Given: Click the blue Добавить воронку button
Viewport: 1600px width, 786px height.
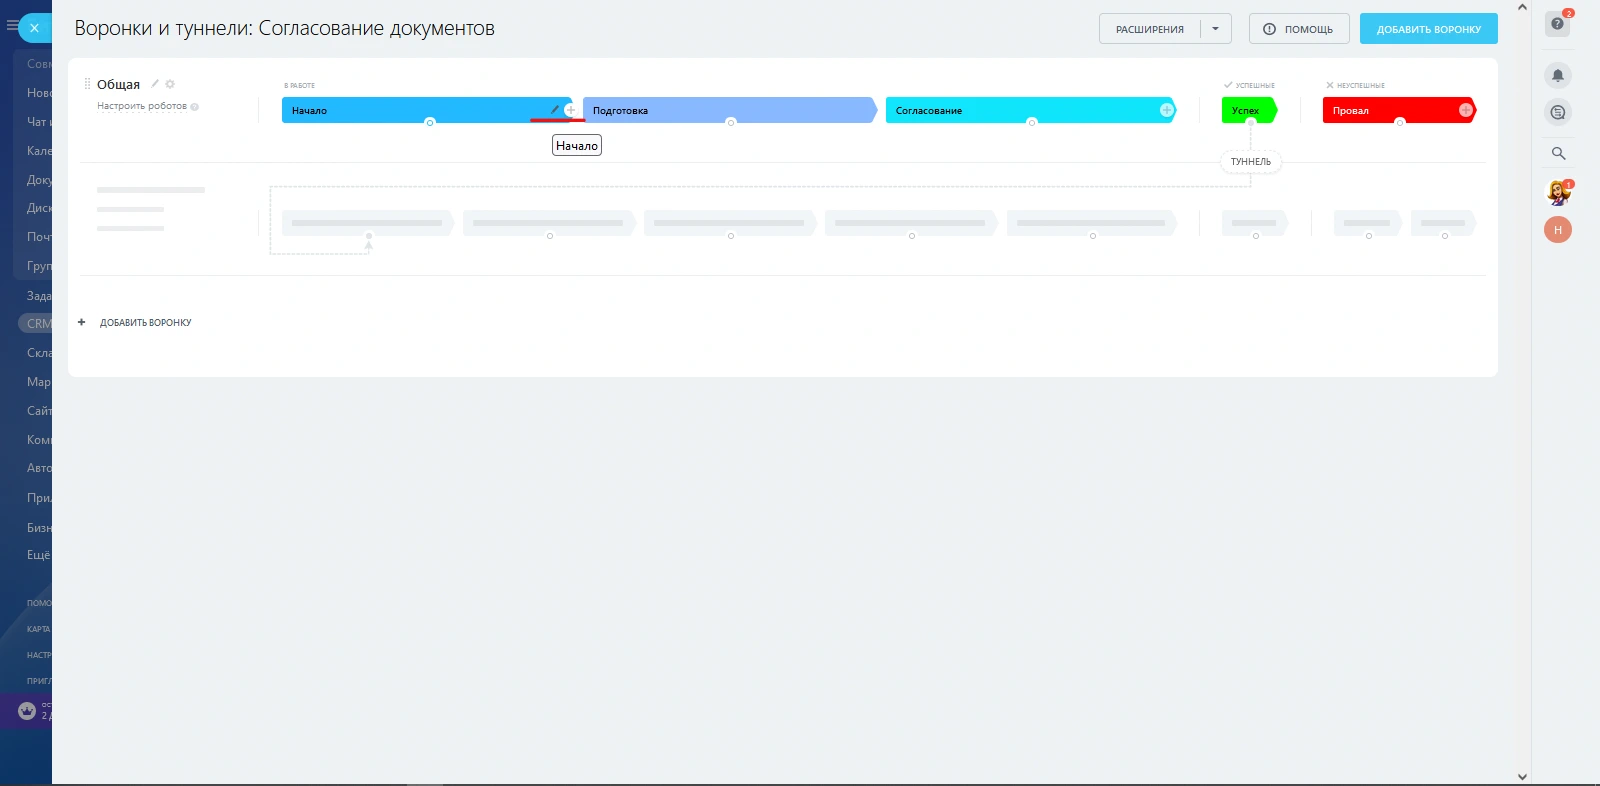Looking at the screenshot, I should [x=1428, y=29].
